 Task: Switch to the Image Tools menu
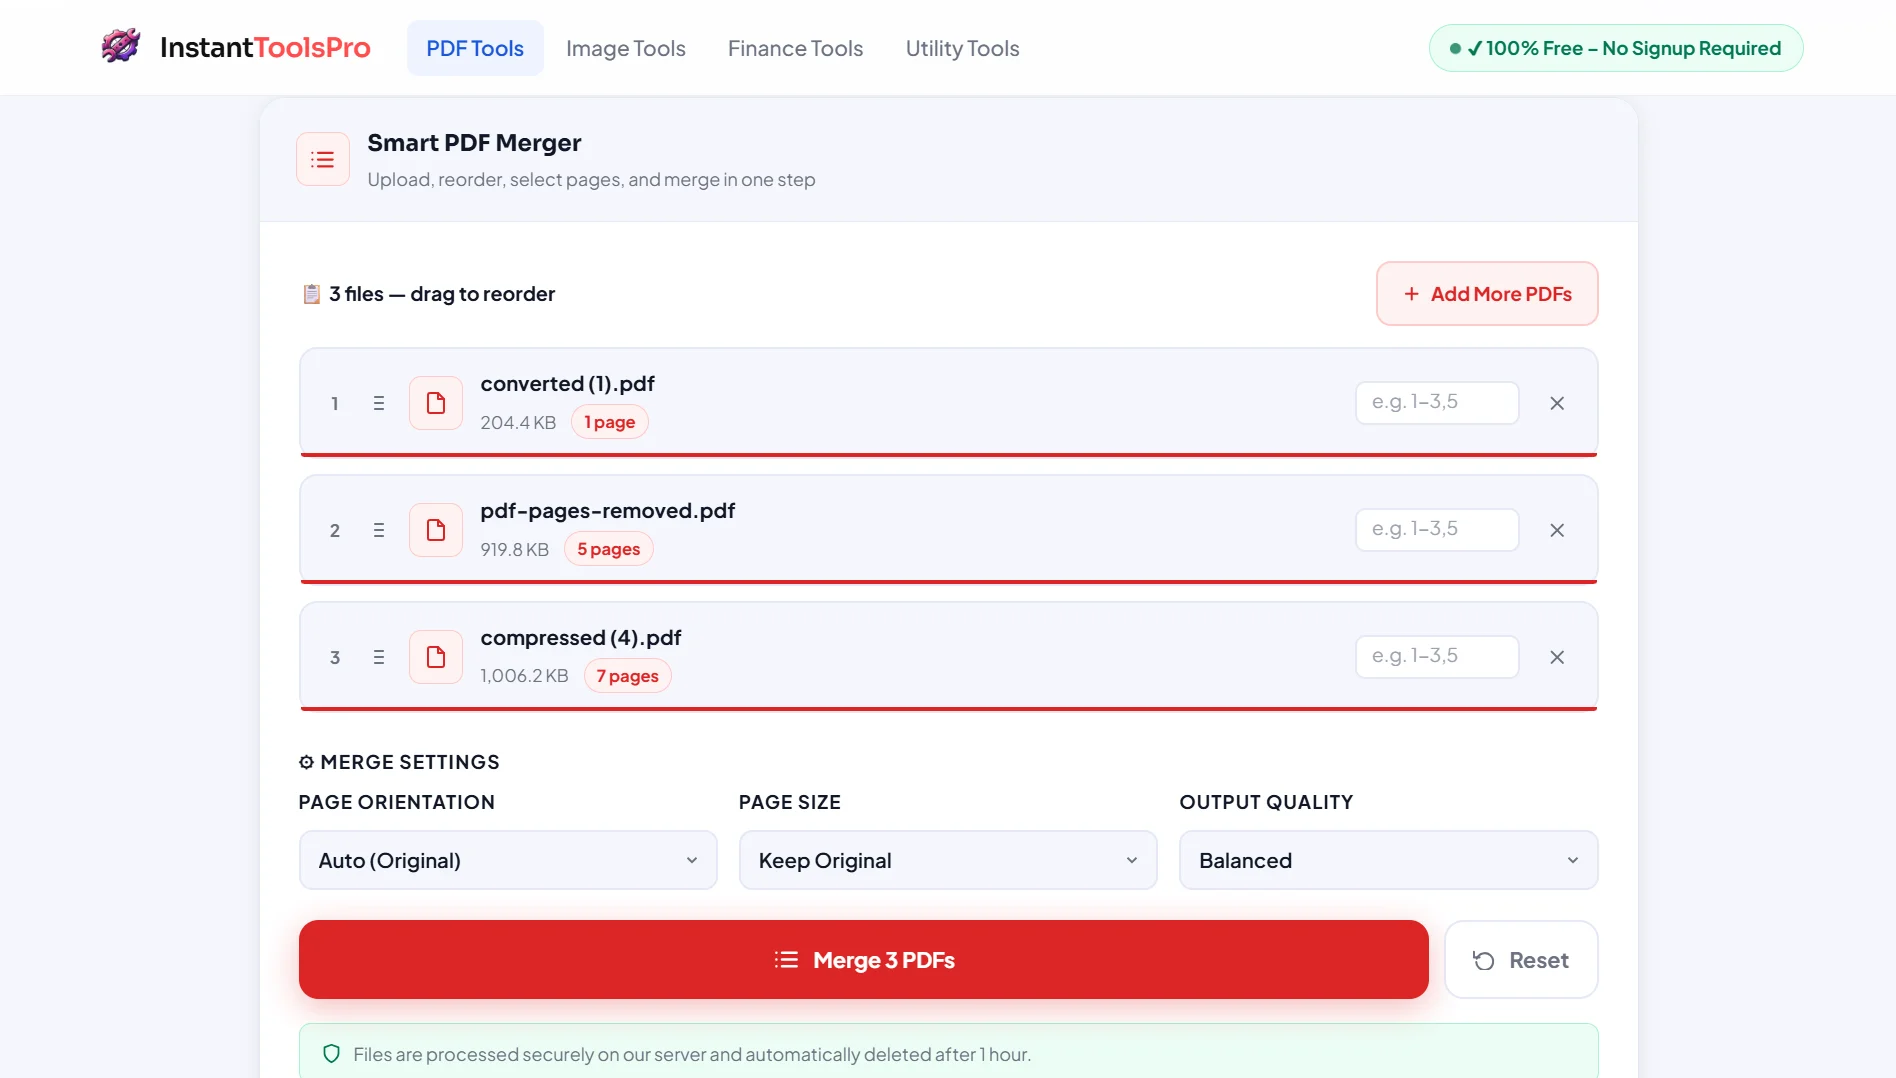click(625, 48)
